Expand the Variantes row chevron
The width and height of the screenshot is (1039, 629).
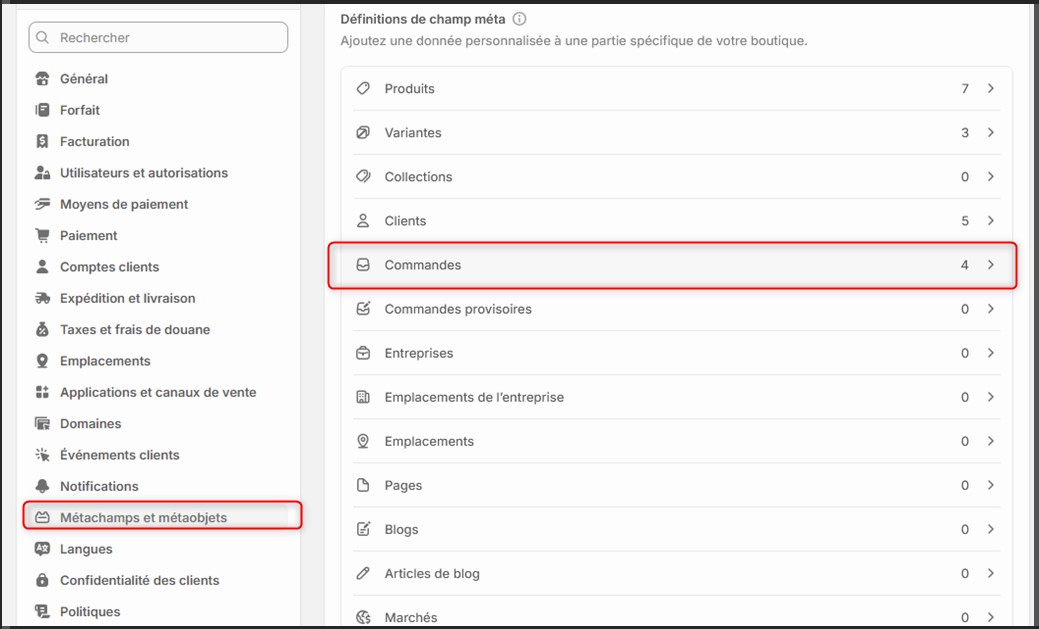[991, 133]
